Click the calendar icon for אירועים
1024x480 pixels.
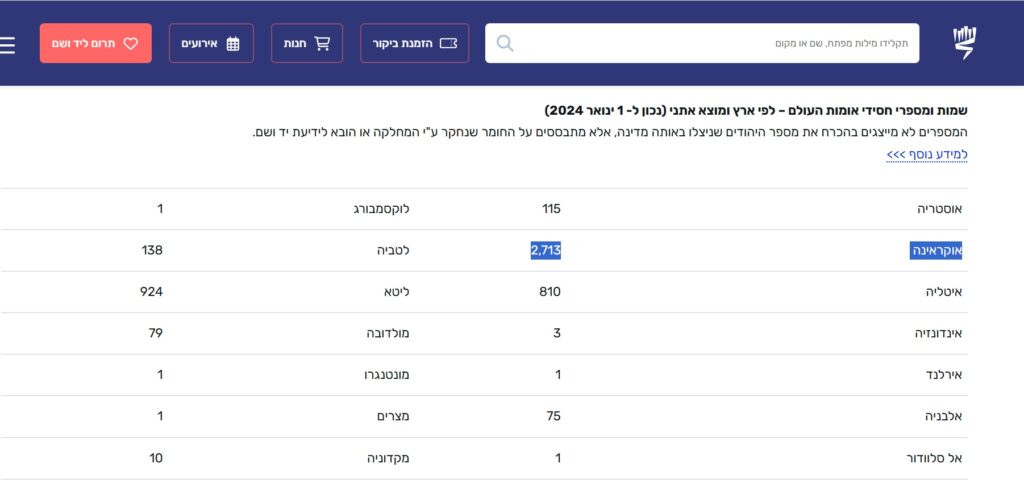(x=233, y=44)
